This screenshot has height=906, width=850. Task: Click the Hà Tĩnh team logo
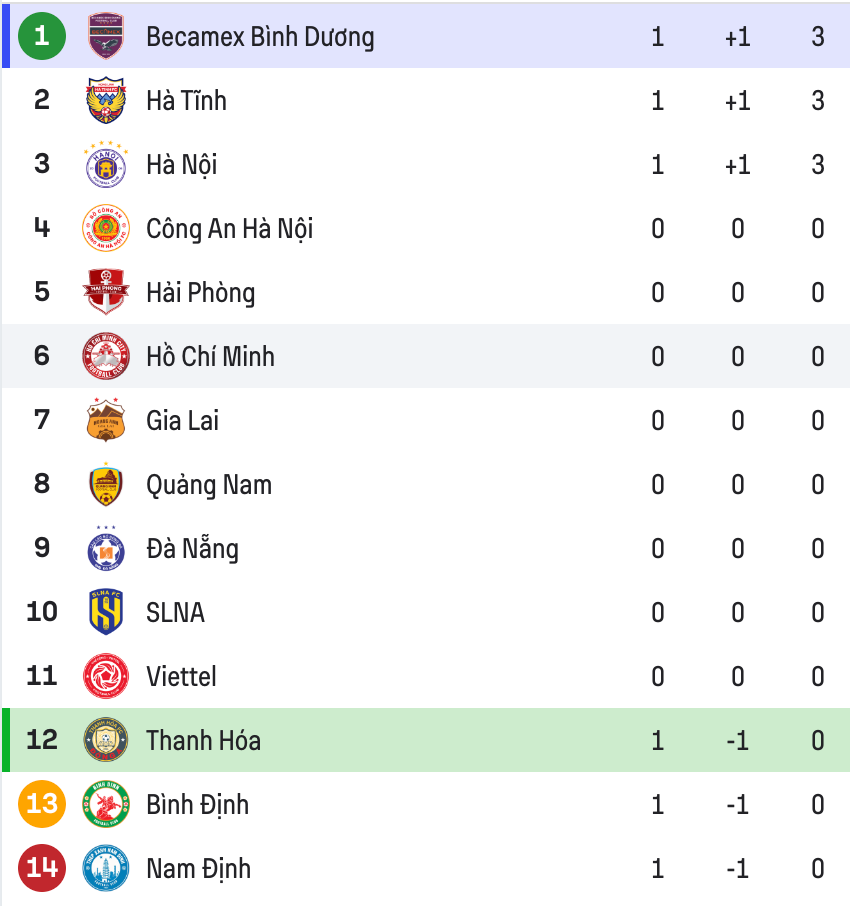pos(106,101)
